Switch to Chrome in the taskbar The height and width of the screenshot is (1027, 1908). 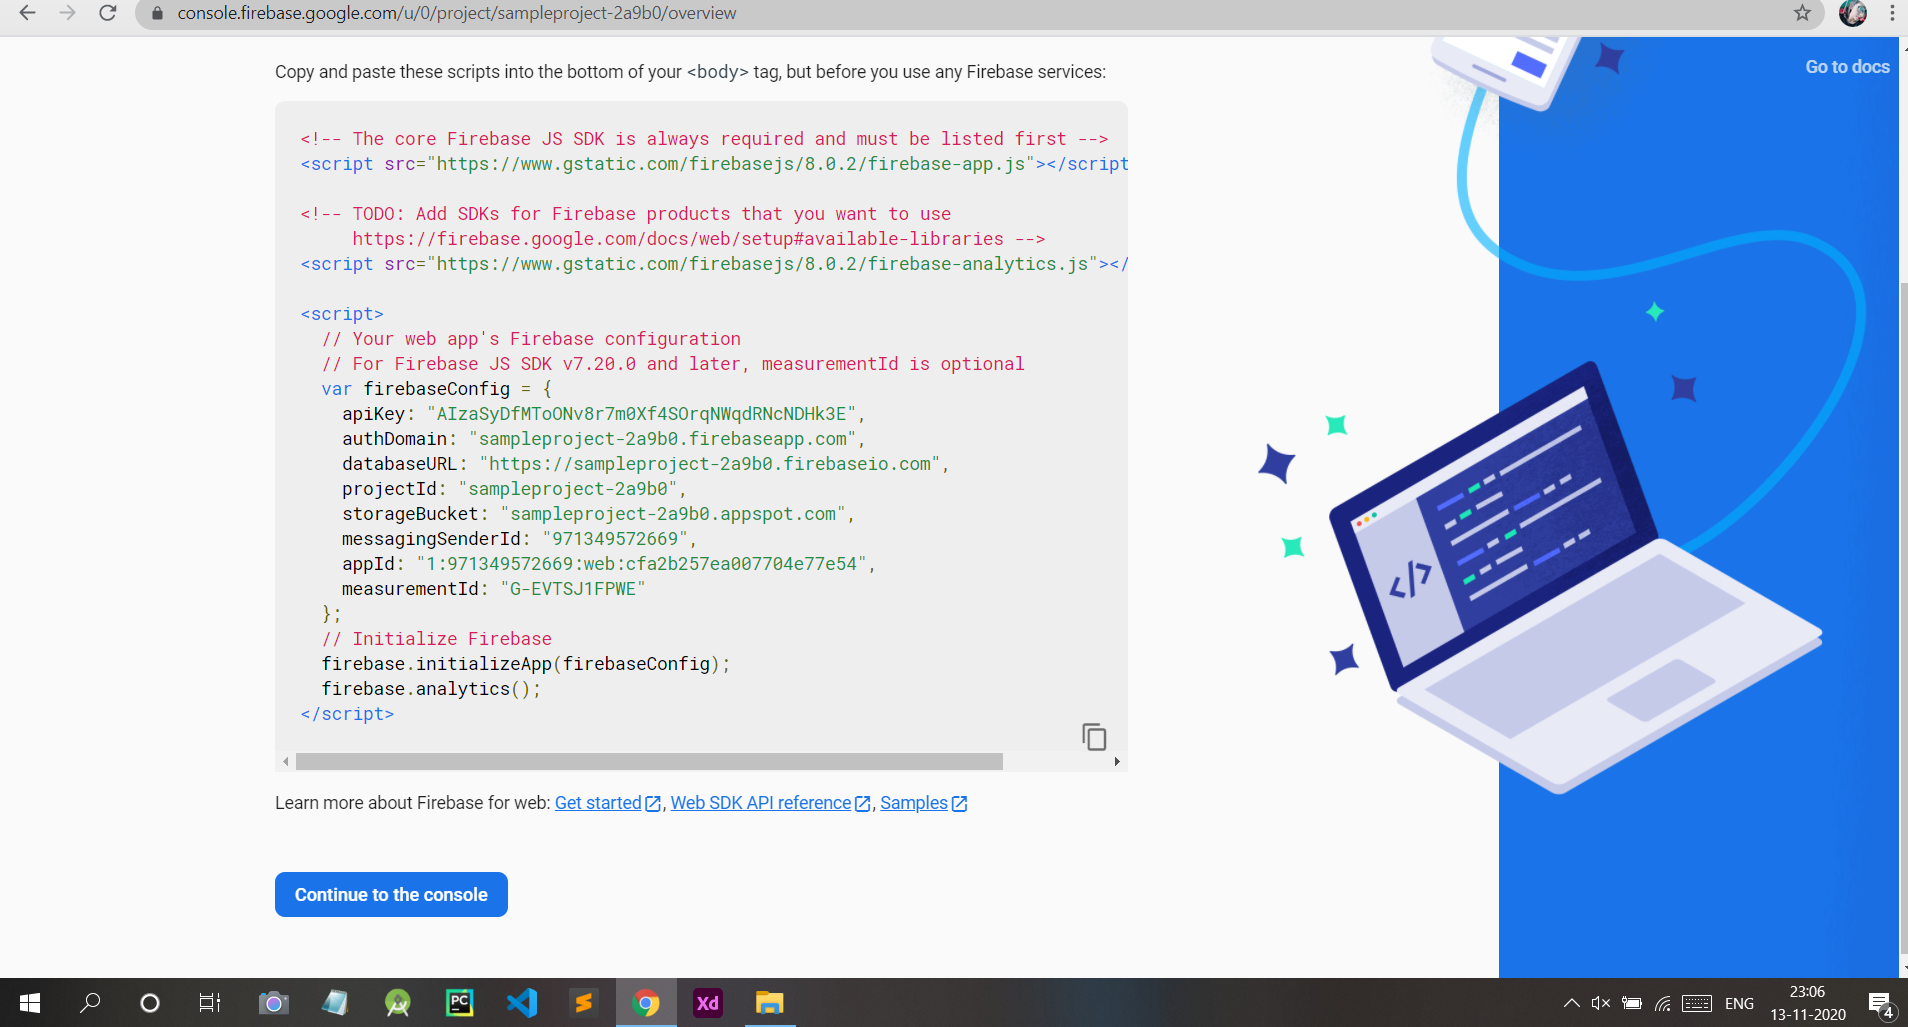tap(646, 1002)
